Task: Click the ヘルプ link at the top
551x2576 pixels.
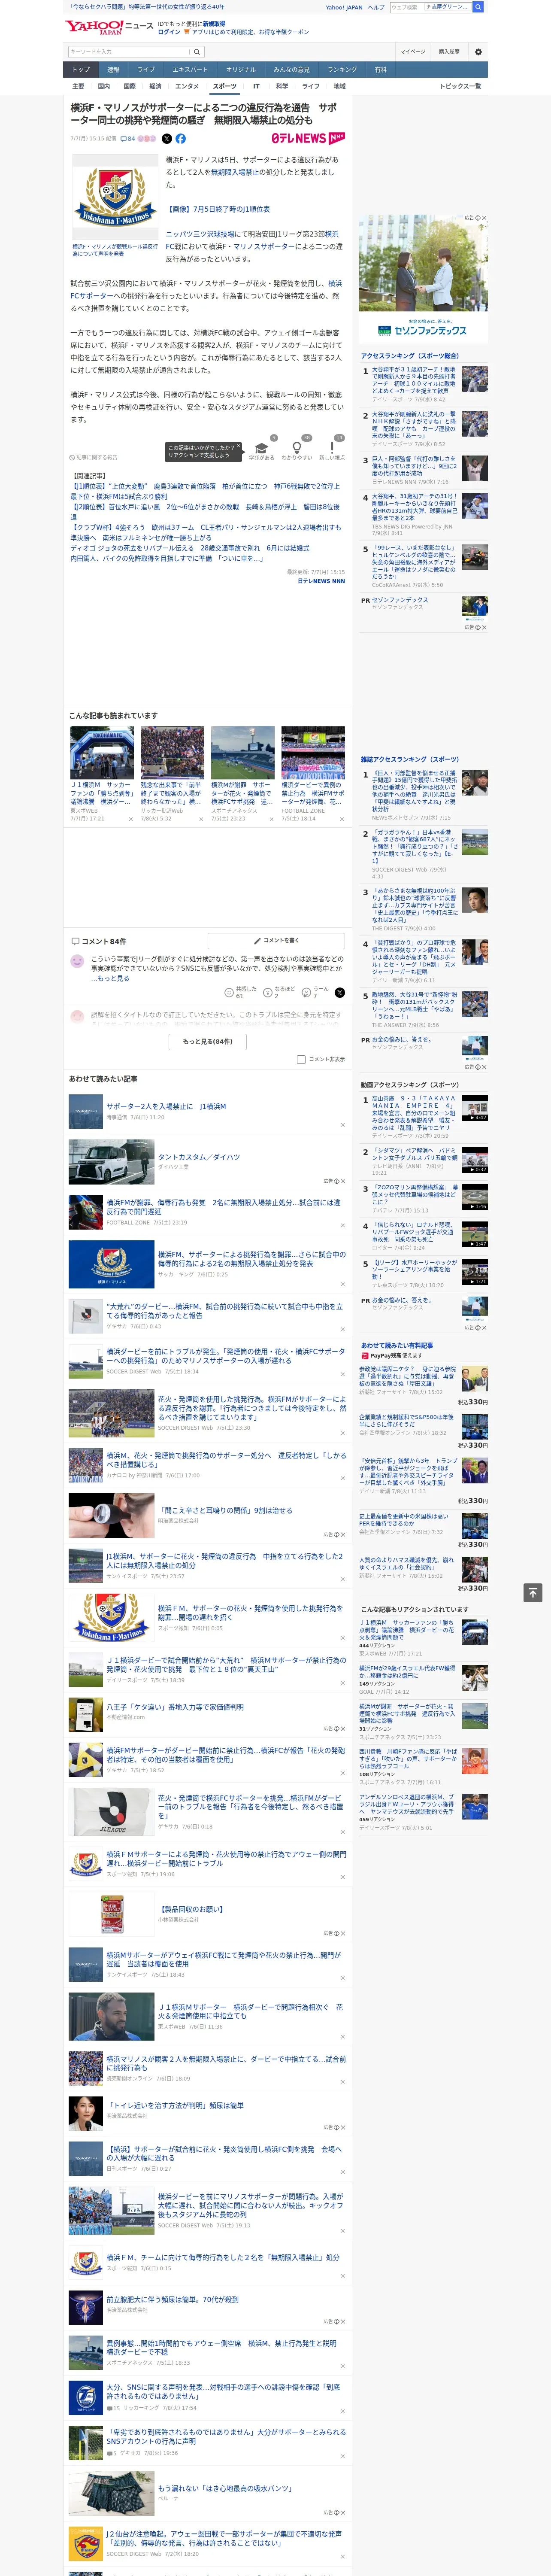Action: click(375, 7)
